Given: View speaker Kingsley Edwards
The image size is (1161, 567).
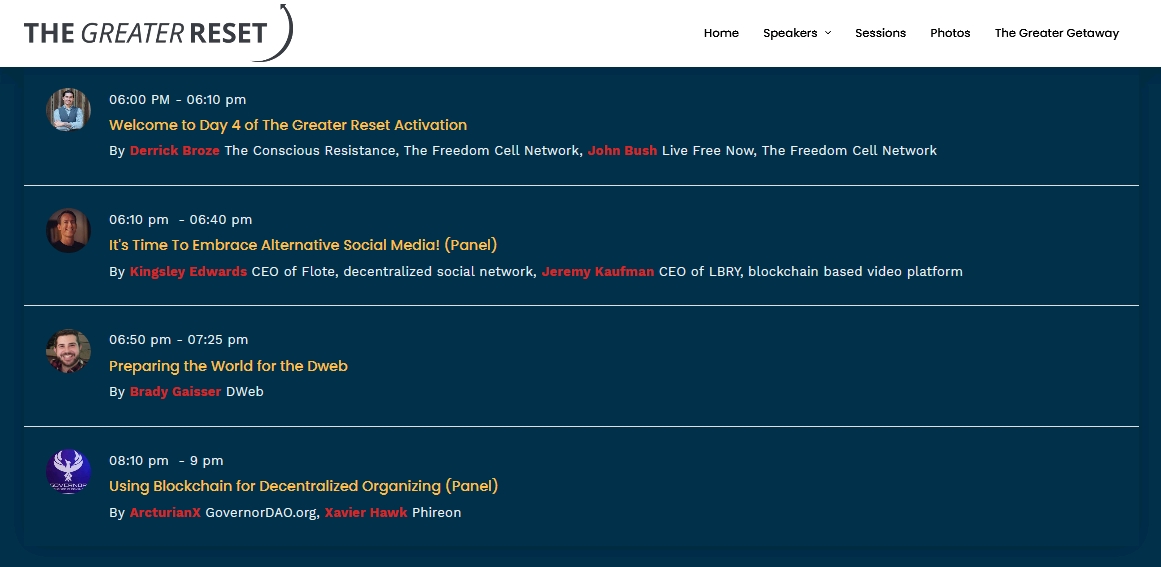Looking at the screenshot, I should (188, 272).
